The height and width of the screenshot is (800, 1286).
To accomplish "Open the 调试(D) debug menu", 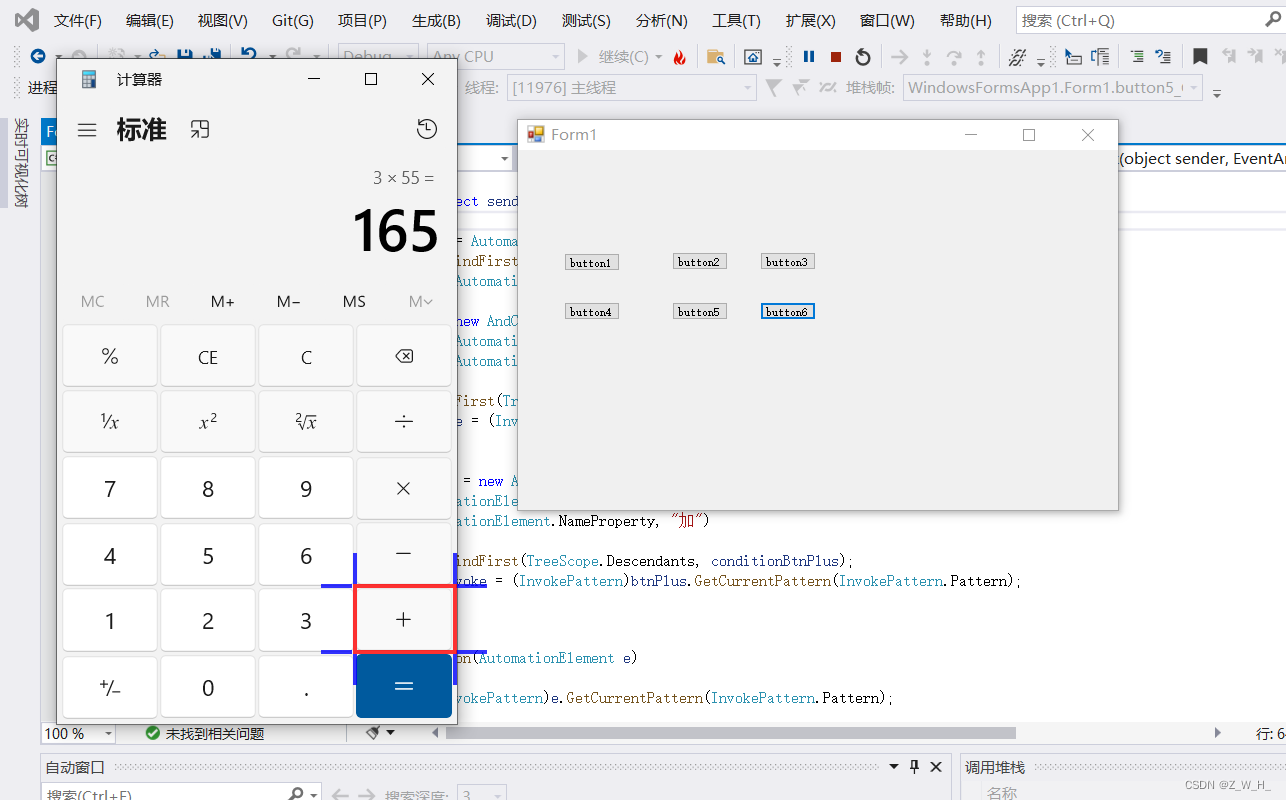I will point(511,20).
